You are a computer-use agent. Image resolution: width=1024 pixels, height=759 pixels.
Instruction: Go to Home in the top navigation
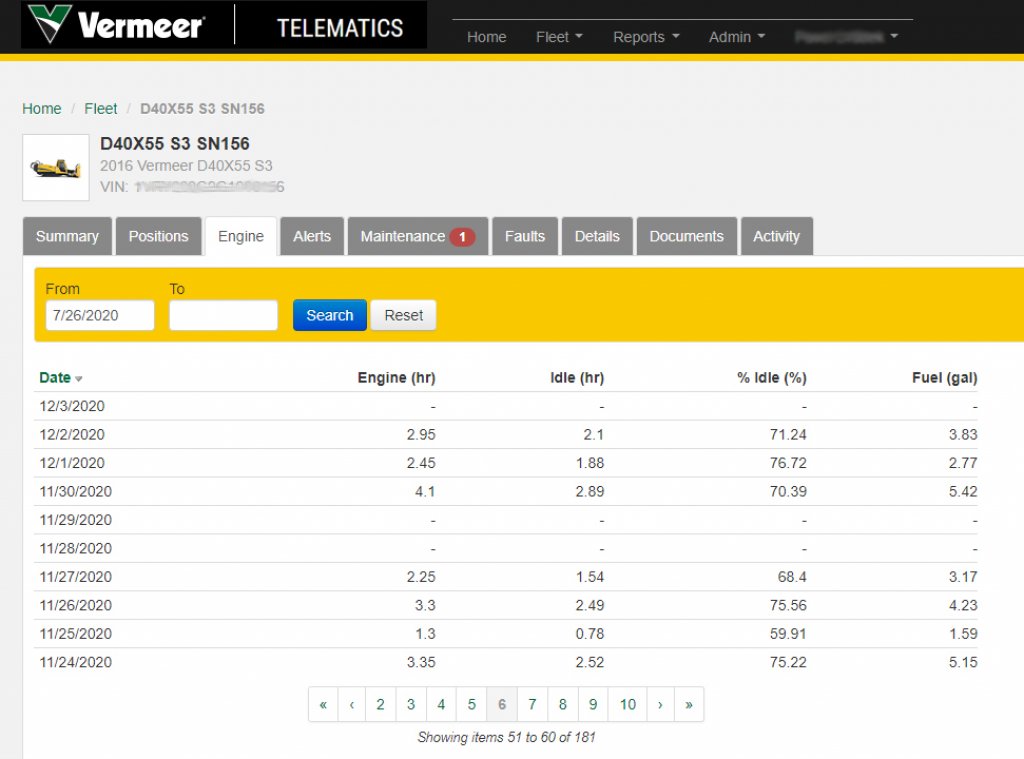click(x=487, y=37)
